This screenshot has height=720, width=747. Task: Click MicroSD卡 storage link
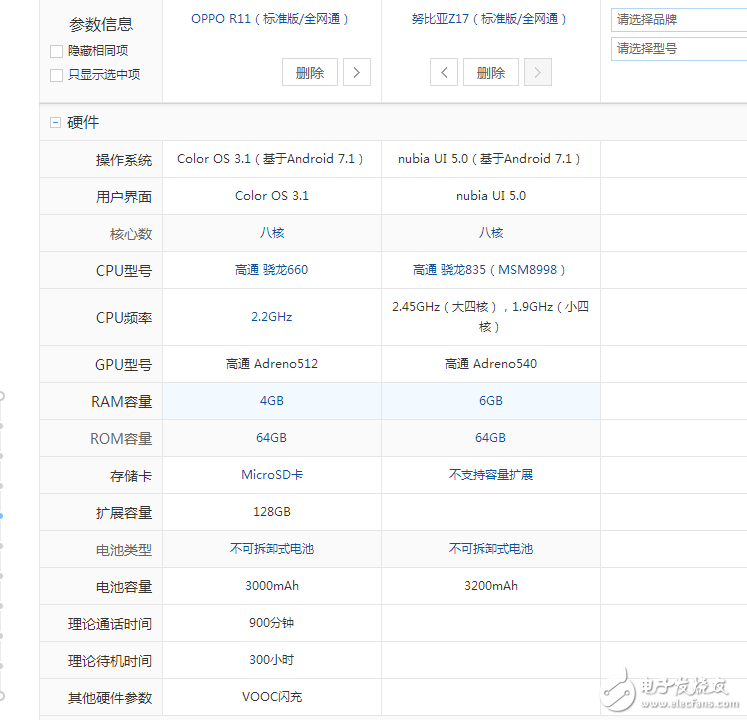click(272, 475)
